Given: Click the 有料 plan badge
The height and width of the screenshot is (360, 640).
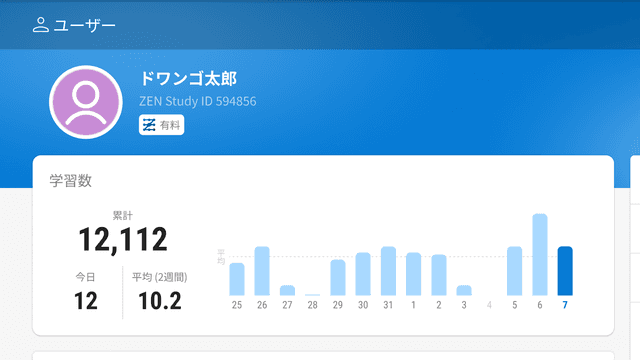Looking at the screenshot, I should (161, 125).
